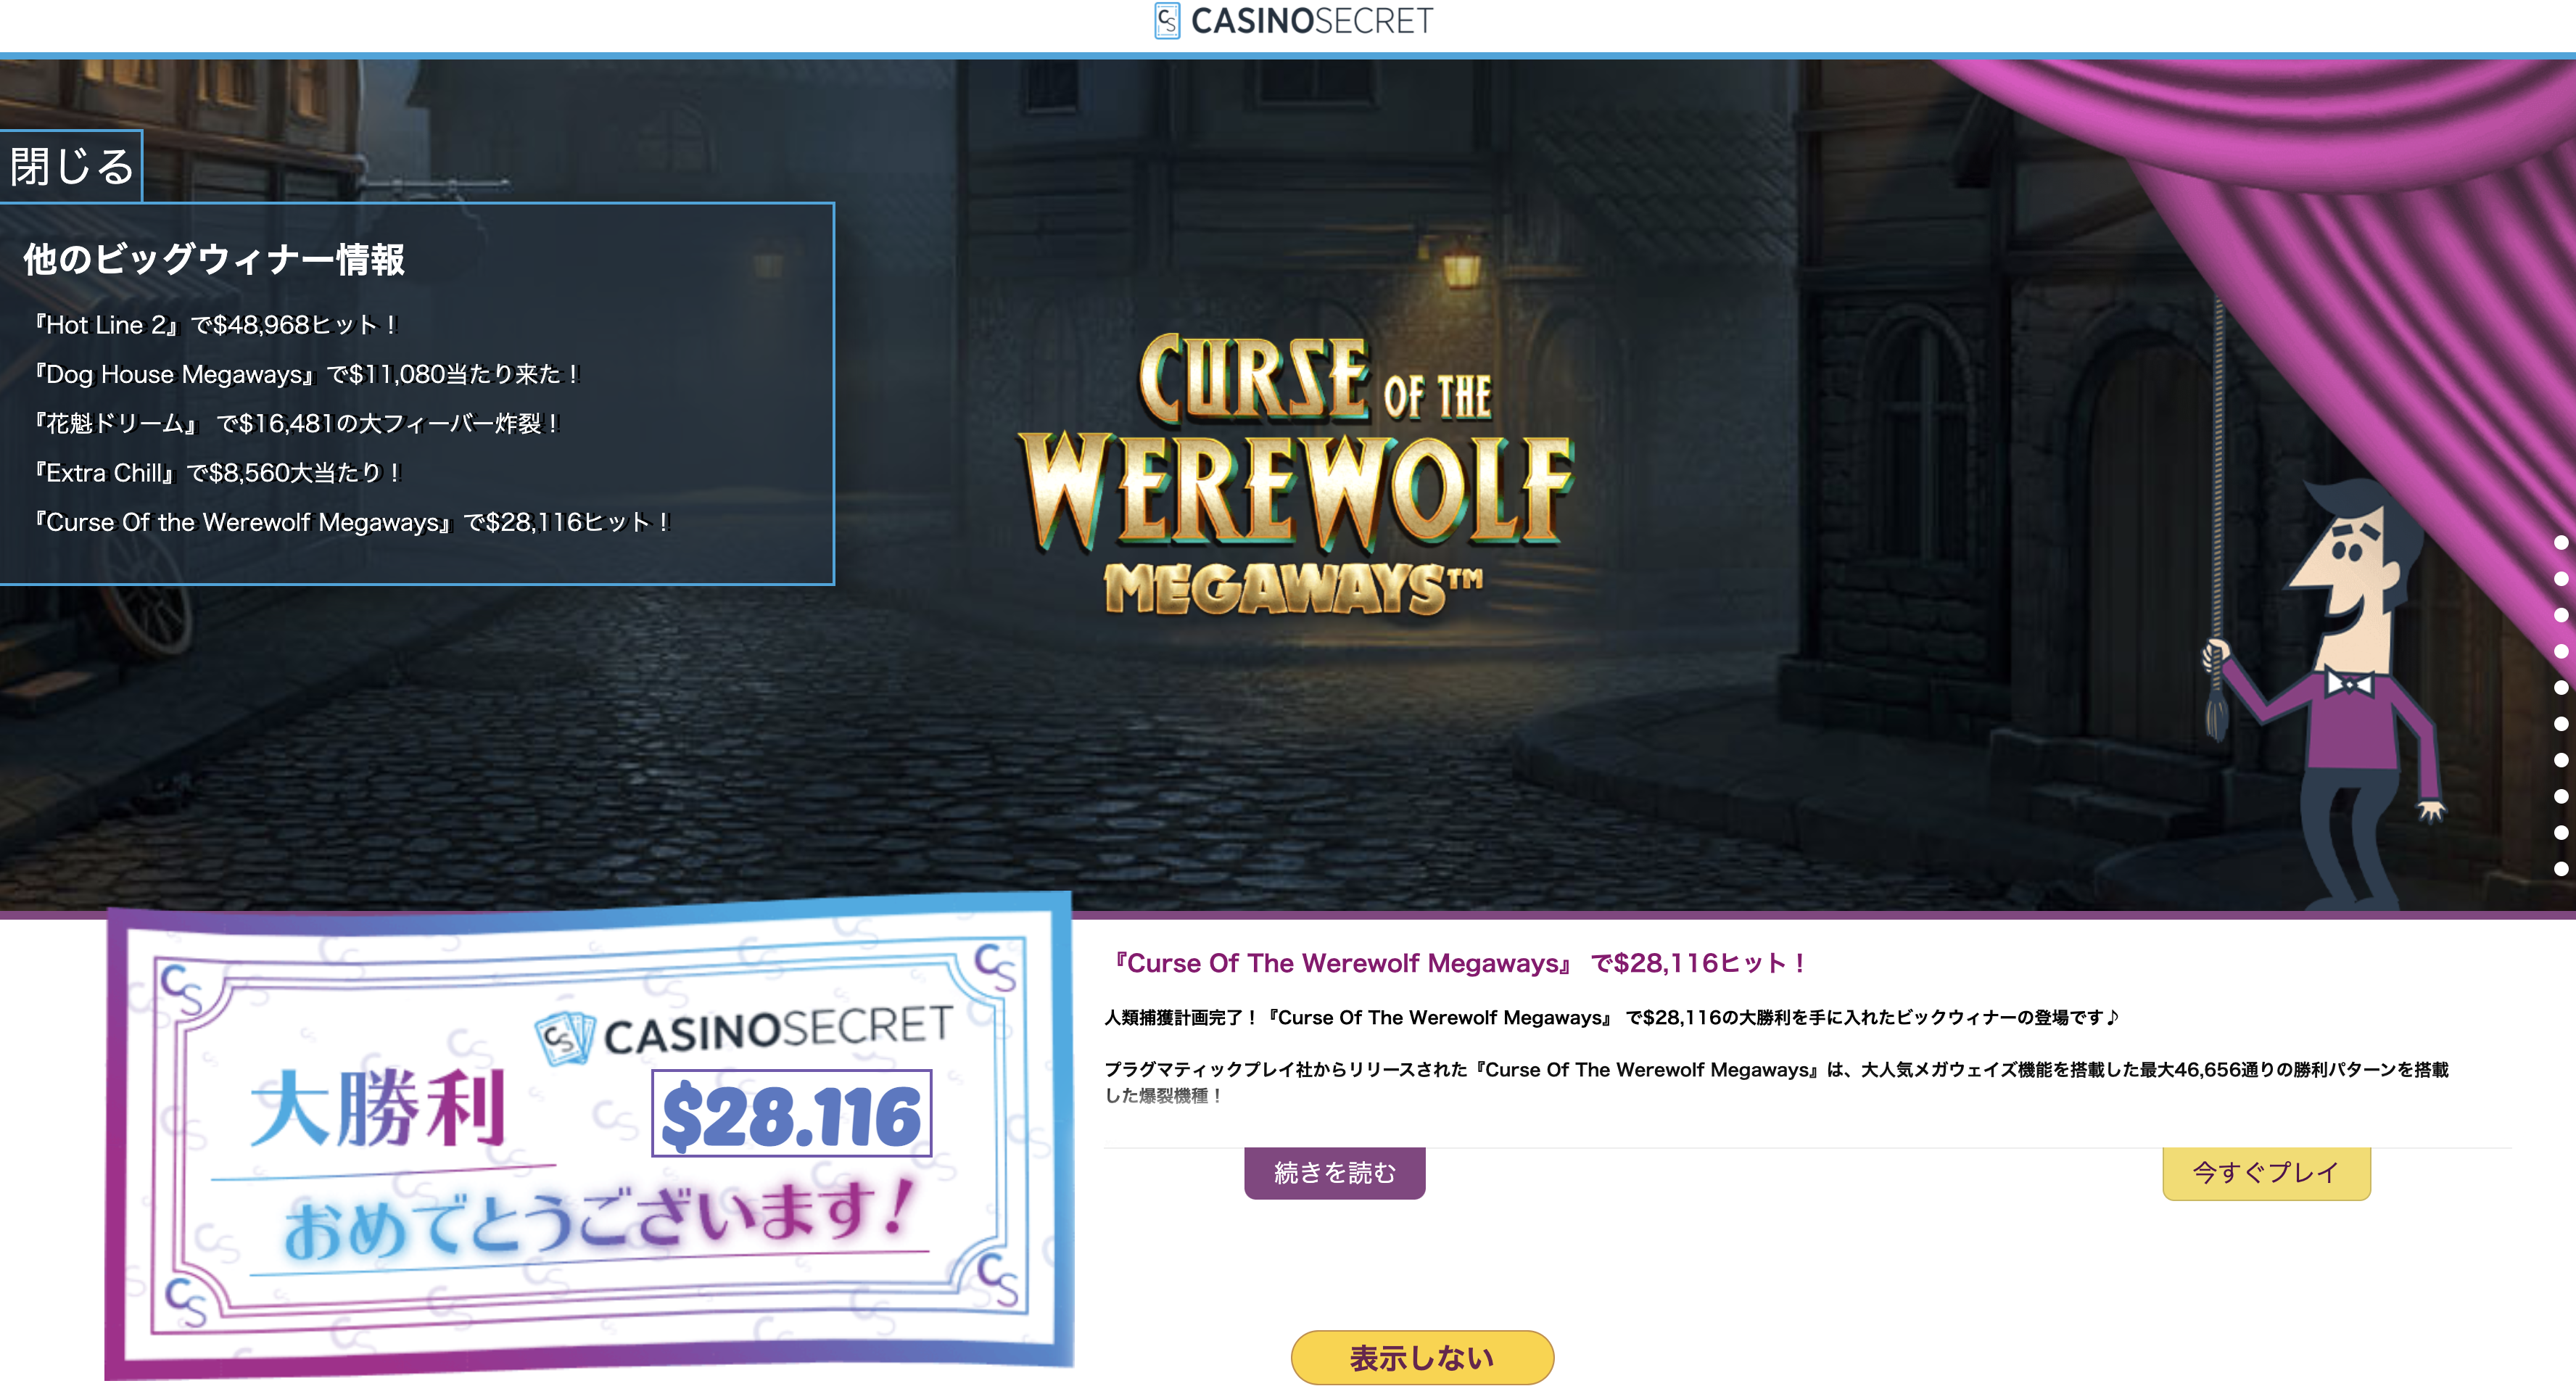
Task: Click the CasinoSecret logo icon in header
Action: pyautogui.click(x=1166, y=21)
